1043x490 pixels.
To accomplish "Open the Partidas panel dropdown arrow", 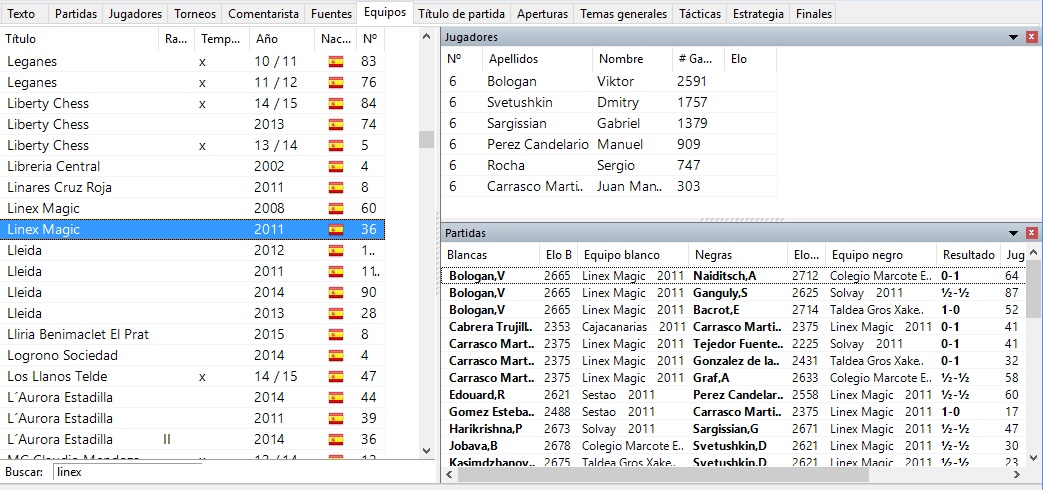I will coord(1014,232).
